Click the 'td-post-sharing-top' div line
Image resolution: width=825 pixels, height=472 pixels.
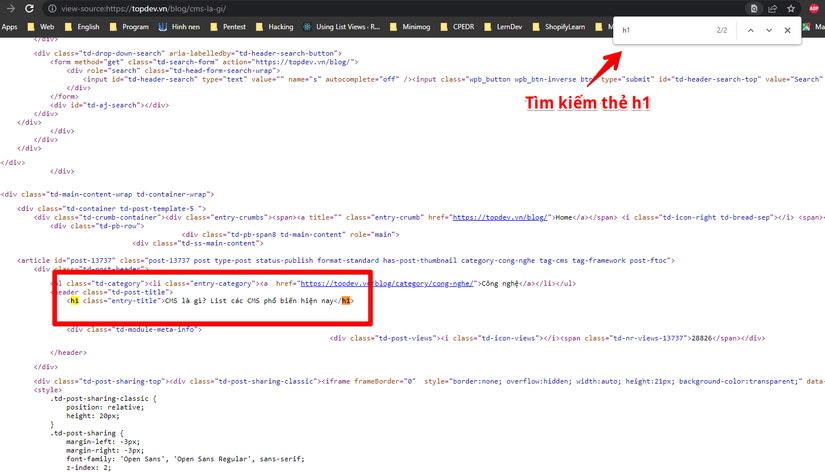click(x=429, y=381)
